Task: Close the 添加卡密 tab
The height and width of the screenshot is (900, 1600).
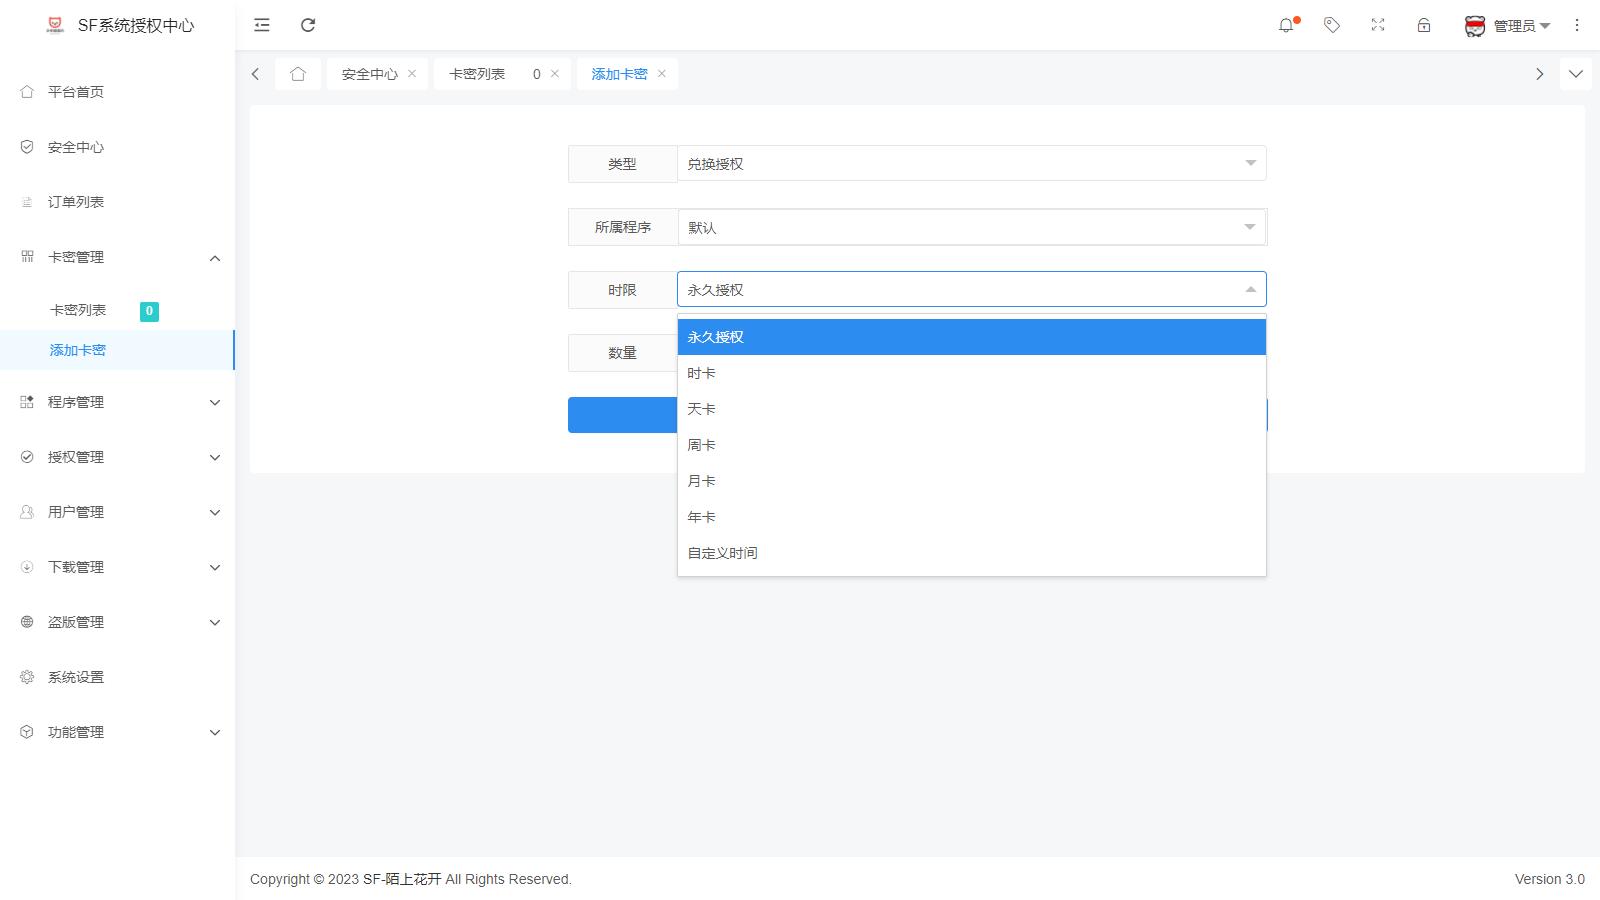Action: [x=660, y=73]
